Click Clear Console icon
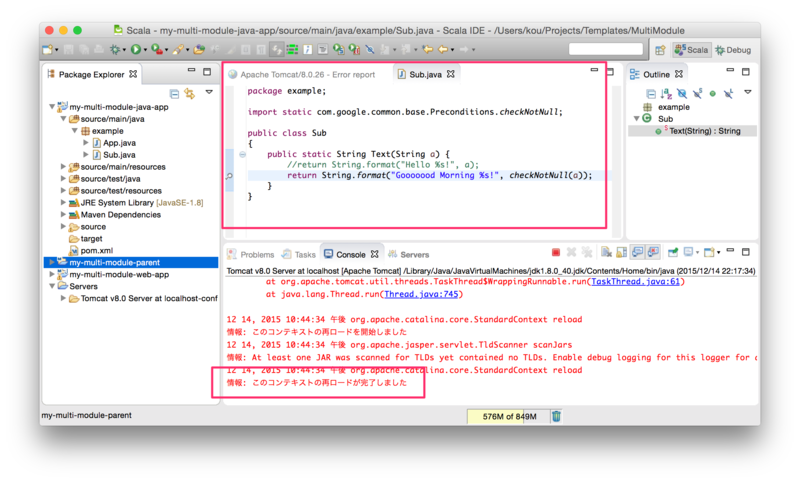This screenshot has height=482, width=800. pyautogui.click(x=605, y=252)
